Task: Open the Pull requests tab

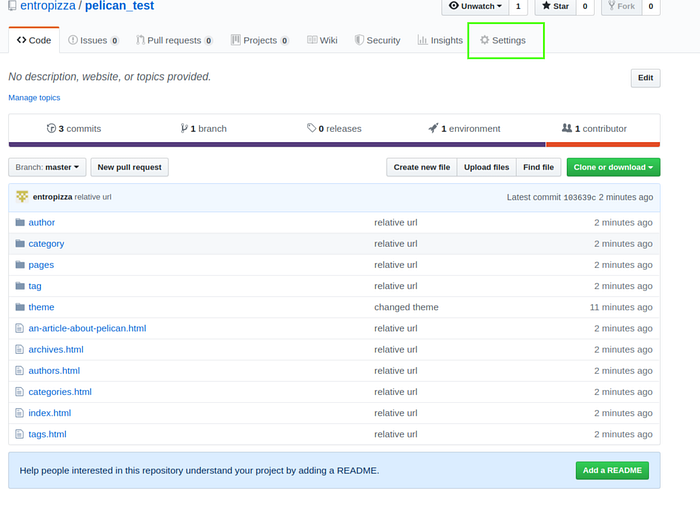Action: [x=174, y=40]
